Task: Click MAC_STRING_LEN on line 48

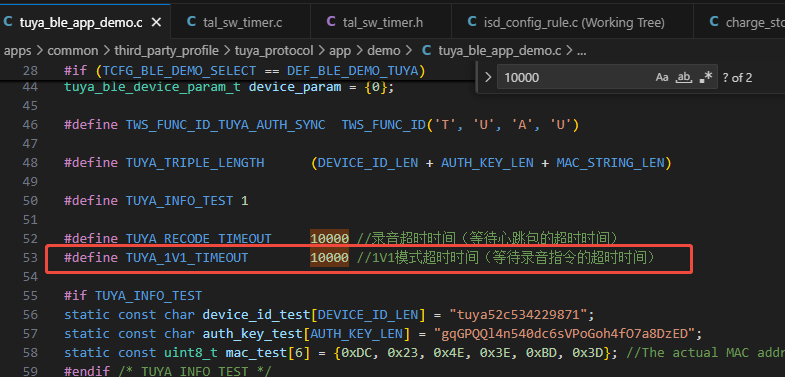Action: coord(610,163)
